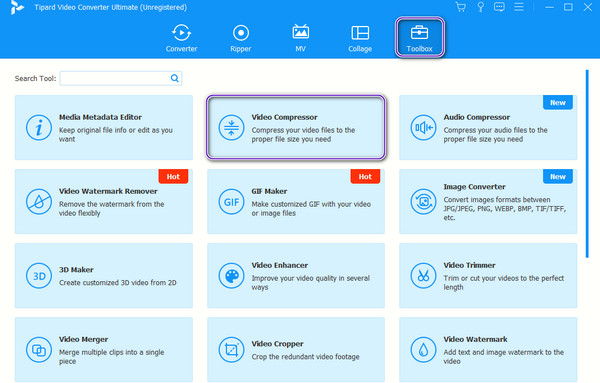Screen dimensions: 600x383
Task: Open Video Merger title text
Action: point(83,339)
